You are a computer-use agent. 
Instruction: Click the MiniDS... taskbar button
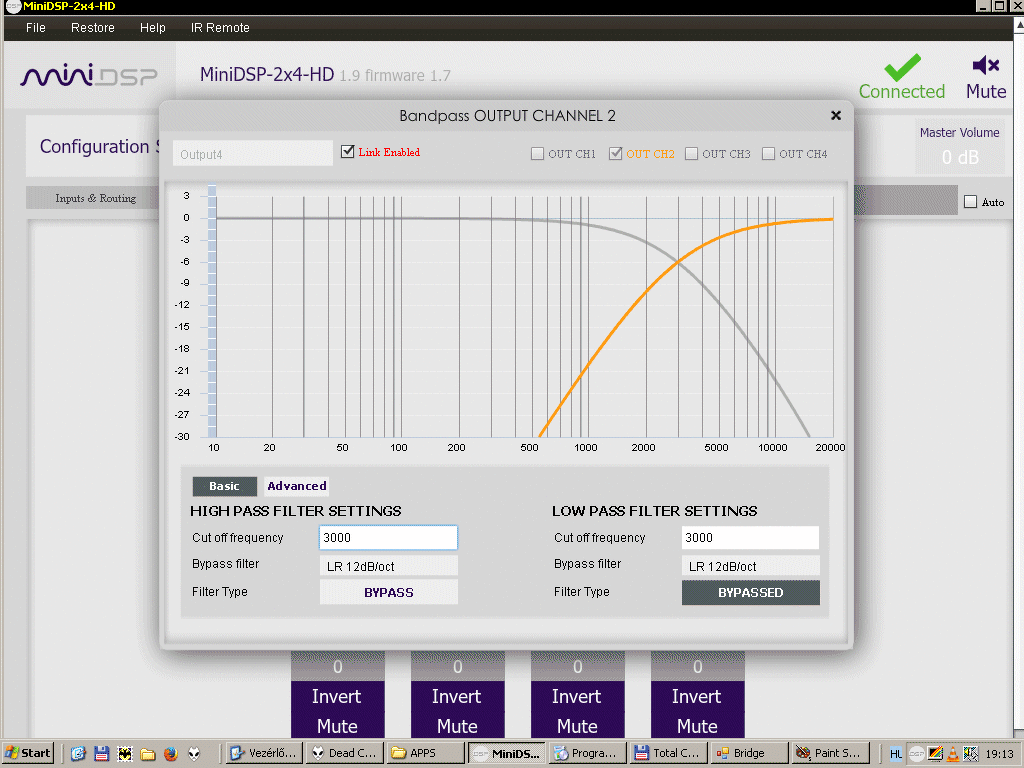(506, 753)
